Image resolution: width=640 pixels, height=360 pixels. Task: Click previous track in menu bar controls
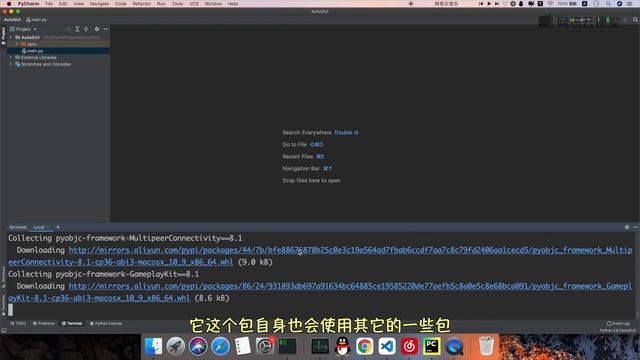click(481, 4)
